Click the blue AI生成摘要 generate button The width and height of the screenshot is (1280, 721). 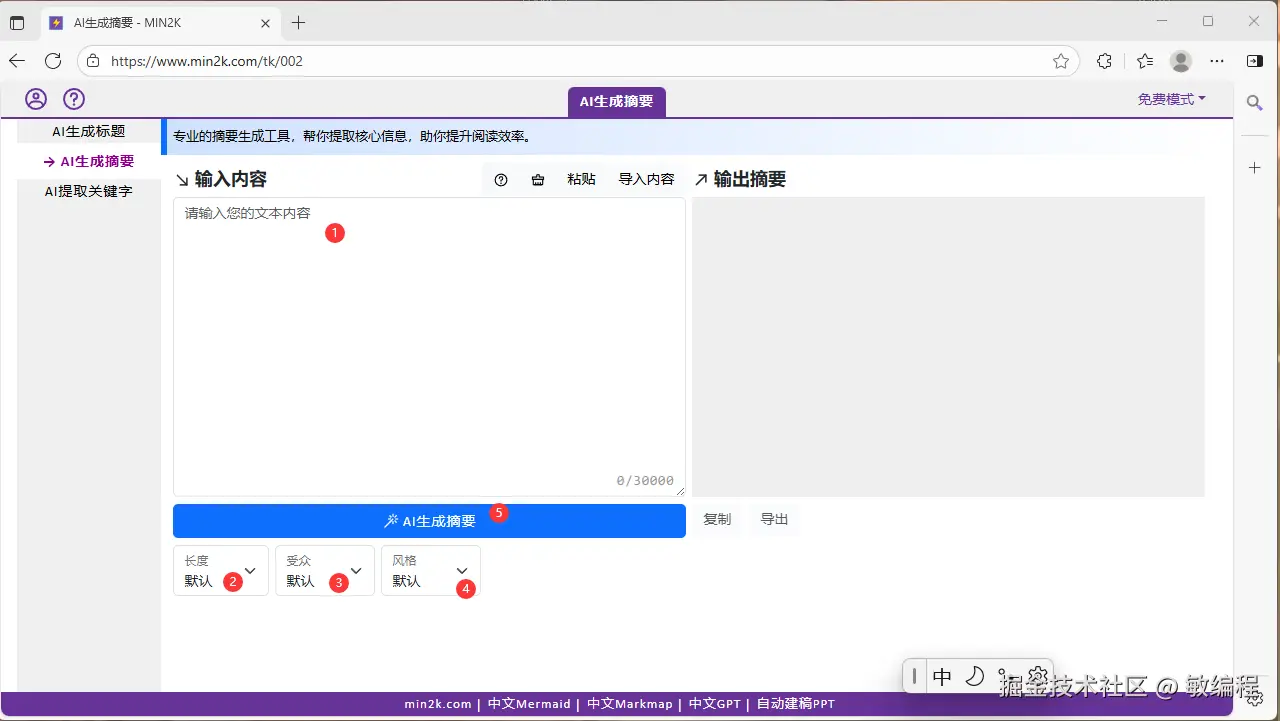pos(429,520)
